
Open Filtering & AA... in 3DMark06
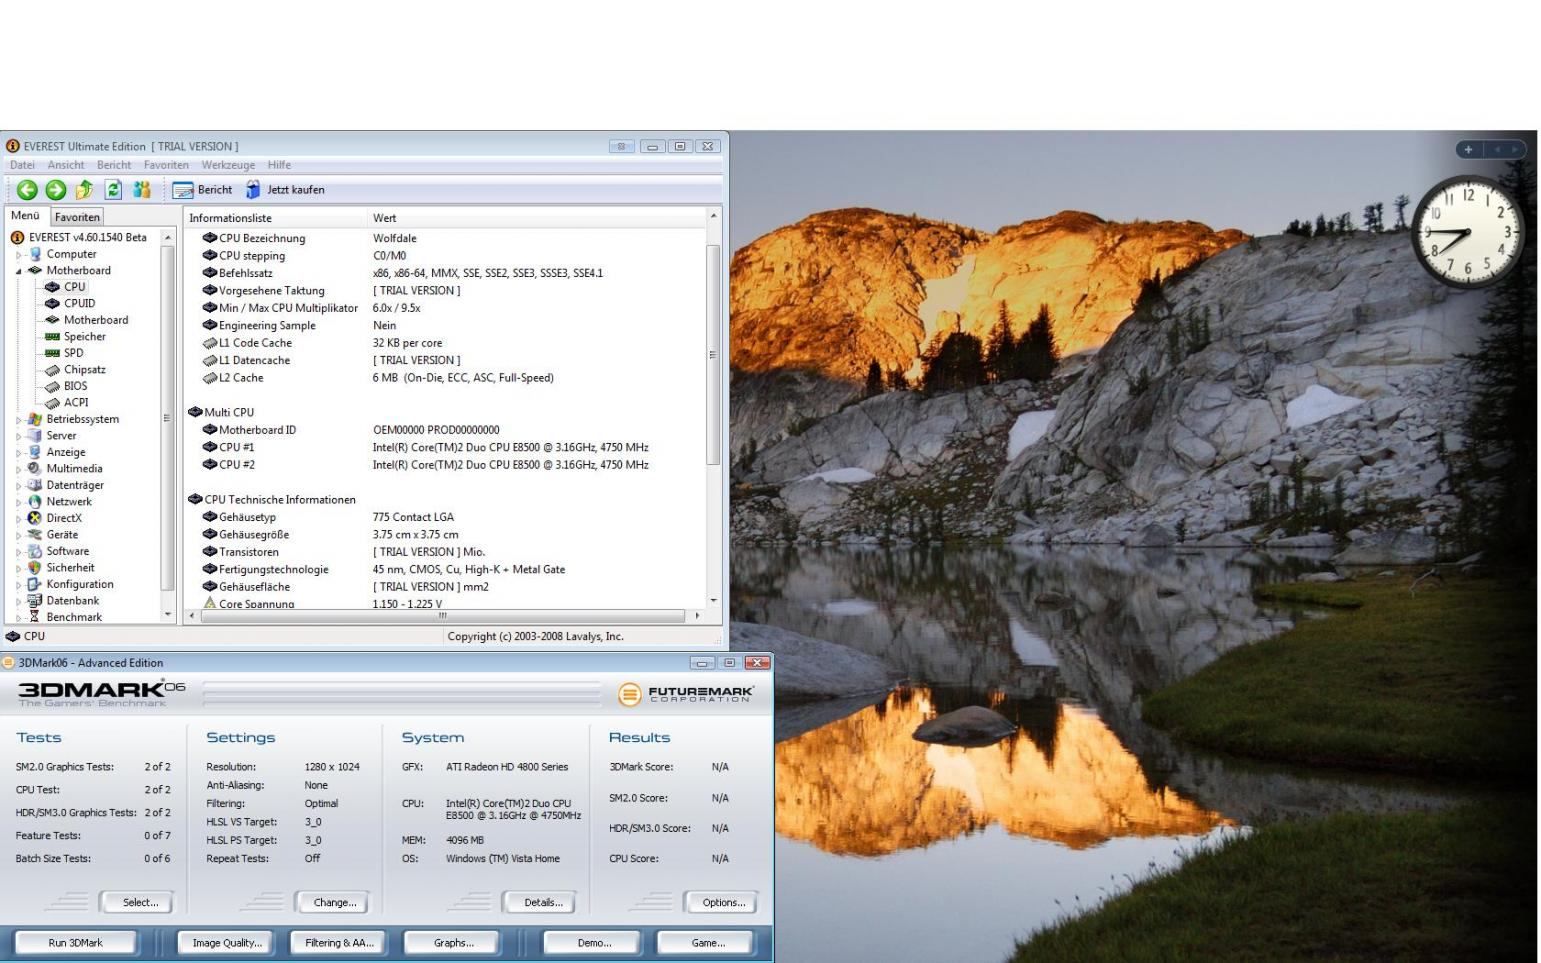(x=339, y=943)
